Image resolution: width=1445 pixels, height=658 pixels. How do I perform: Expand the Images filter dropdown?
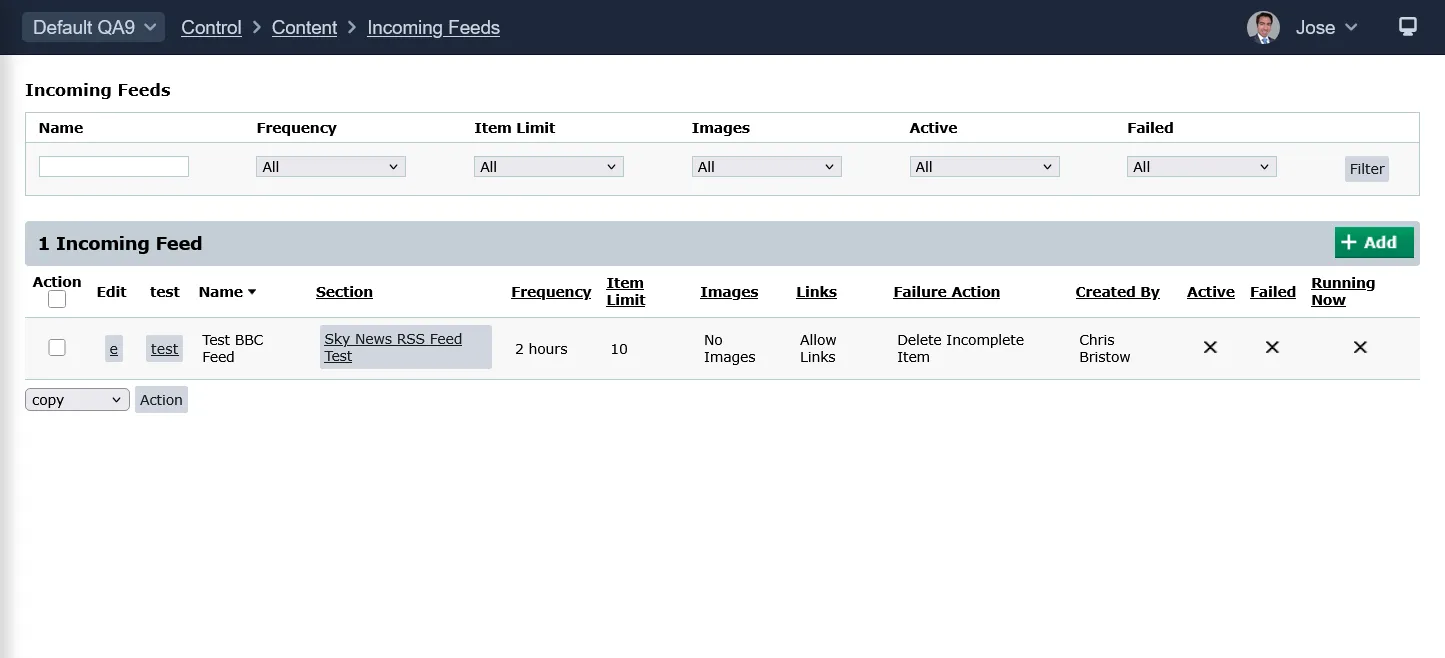pyautogui.click(x=766, y=167)
